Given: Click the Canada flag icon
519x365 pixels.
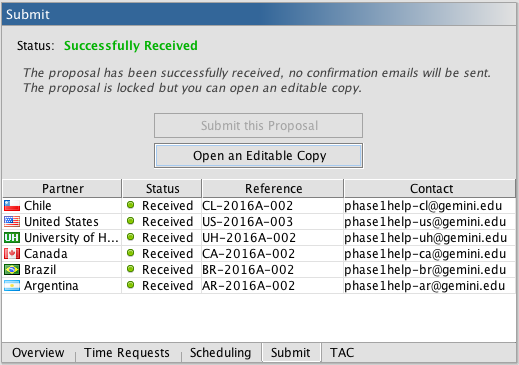Looking at the screenshot, I should click(12, 254).
